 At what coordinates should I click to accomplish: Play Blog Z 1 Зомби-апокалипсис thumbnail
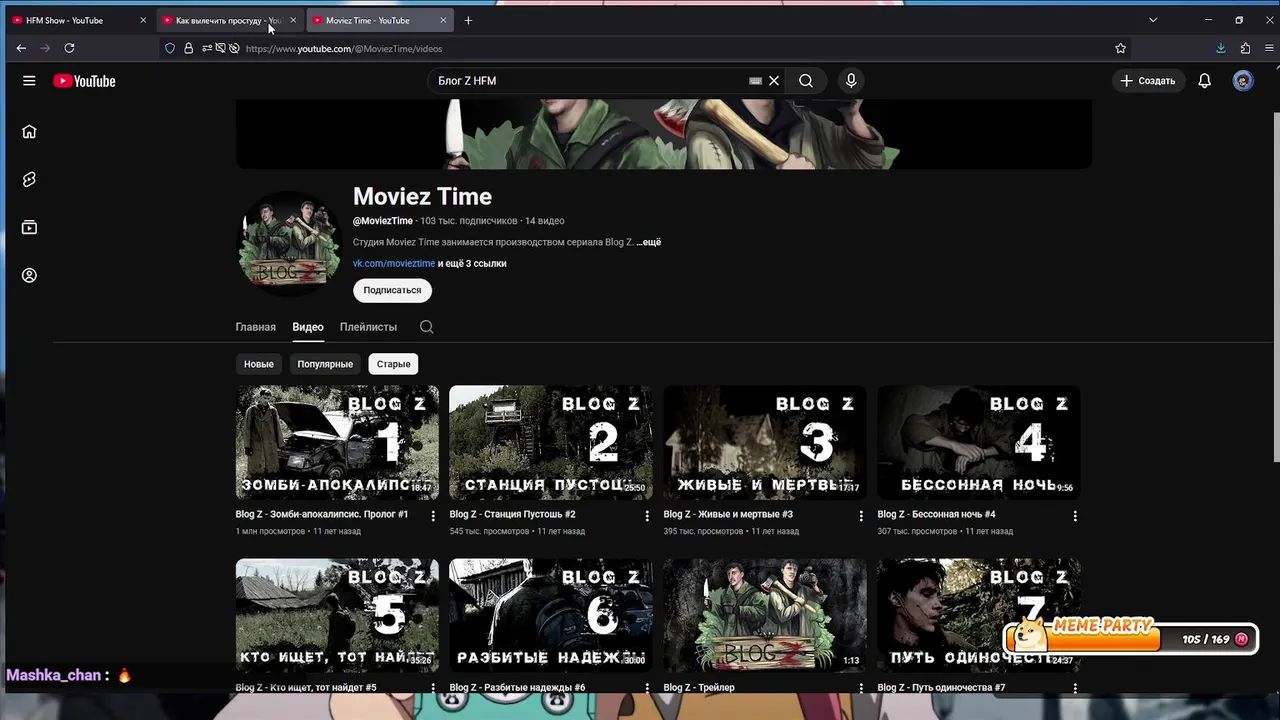pos(337,442)
